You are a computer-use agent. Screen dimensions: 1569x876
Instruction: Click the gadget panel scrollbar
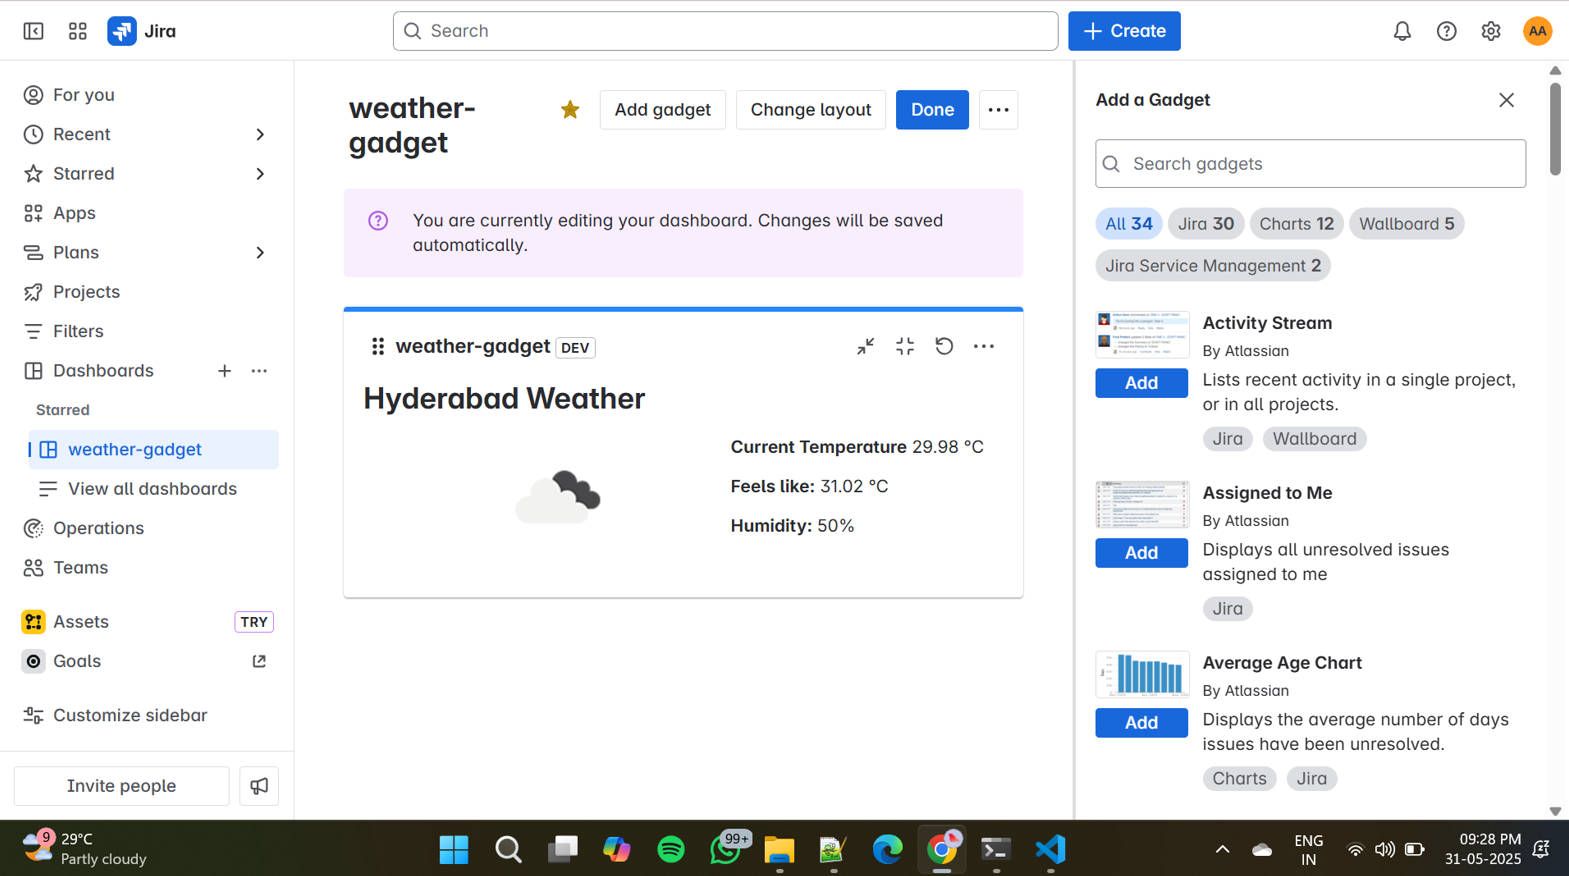click(x=1555, y=129)
